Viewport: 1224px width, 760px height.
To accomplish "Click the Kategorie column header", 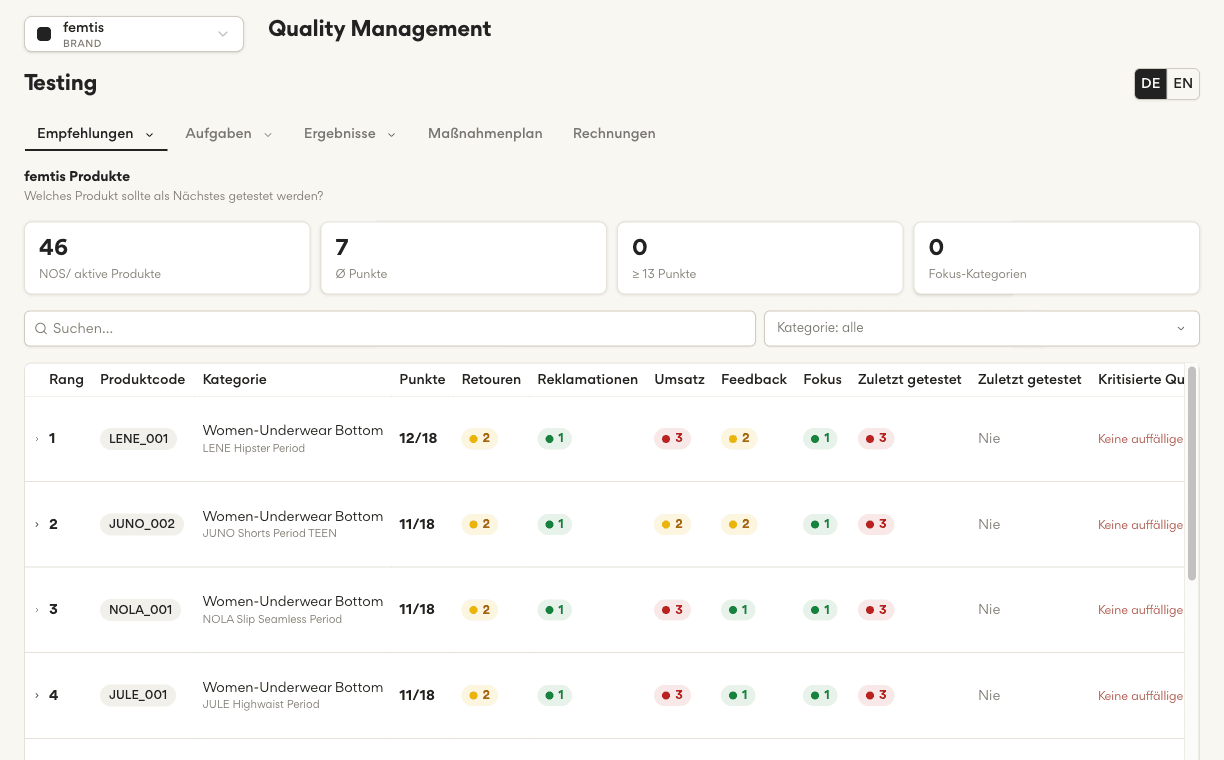I will (x=235, y=379).
